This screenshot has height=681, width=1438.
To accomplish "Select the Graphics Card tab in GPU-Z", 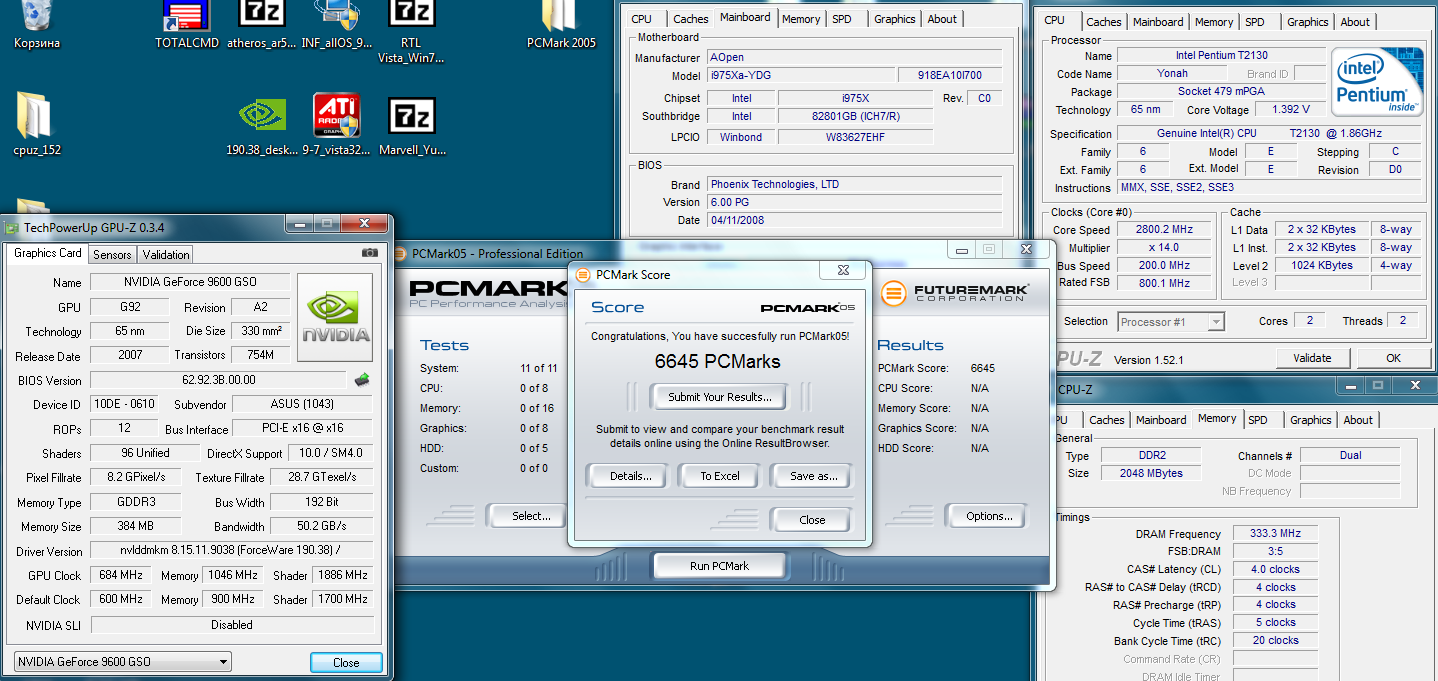I will 47,254.
